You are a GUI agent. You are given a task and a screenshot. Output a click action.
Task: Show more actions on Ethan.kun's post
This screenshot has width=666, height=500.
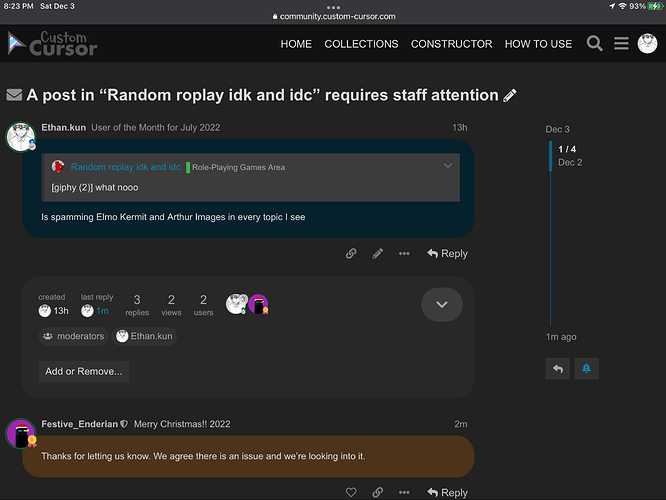pyautogui.click(x=404, y=254)
